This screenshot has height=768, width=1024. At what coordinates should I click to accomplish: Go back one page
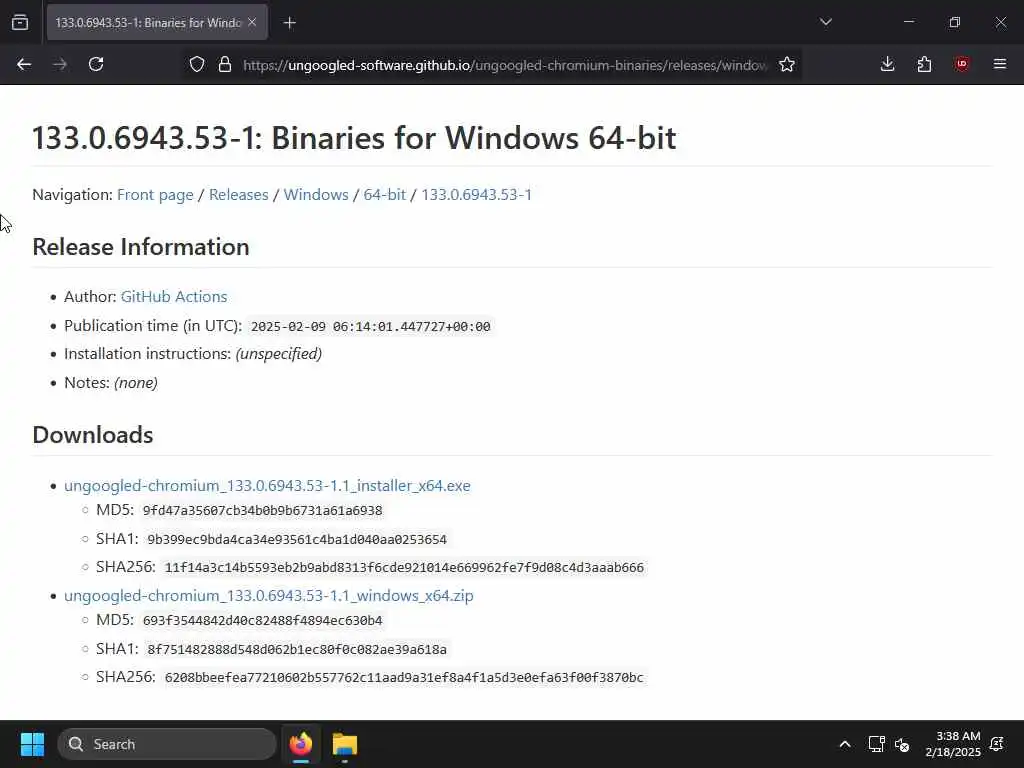coord(24,64)
